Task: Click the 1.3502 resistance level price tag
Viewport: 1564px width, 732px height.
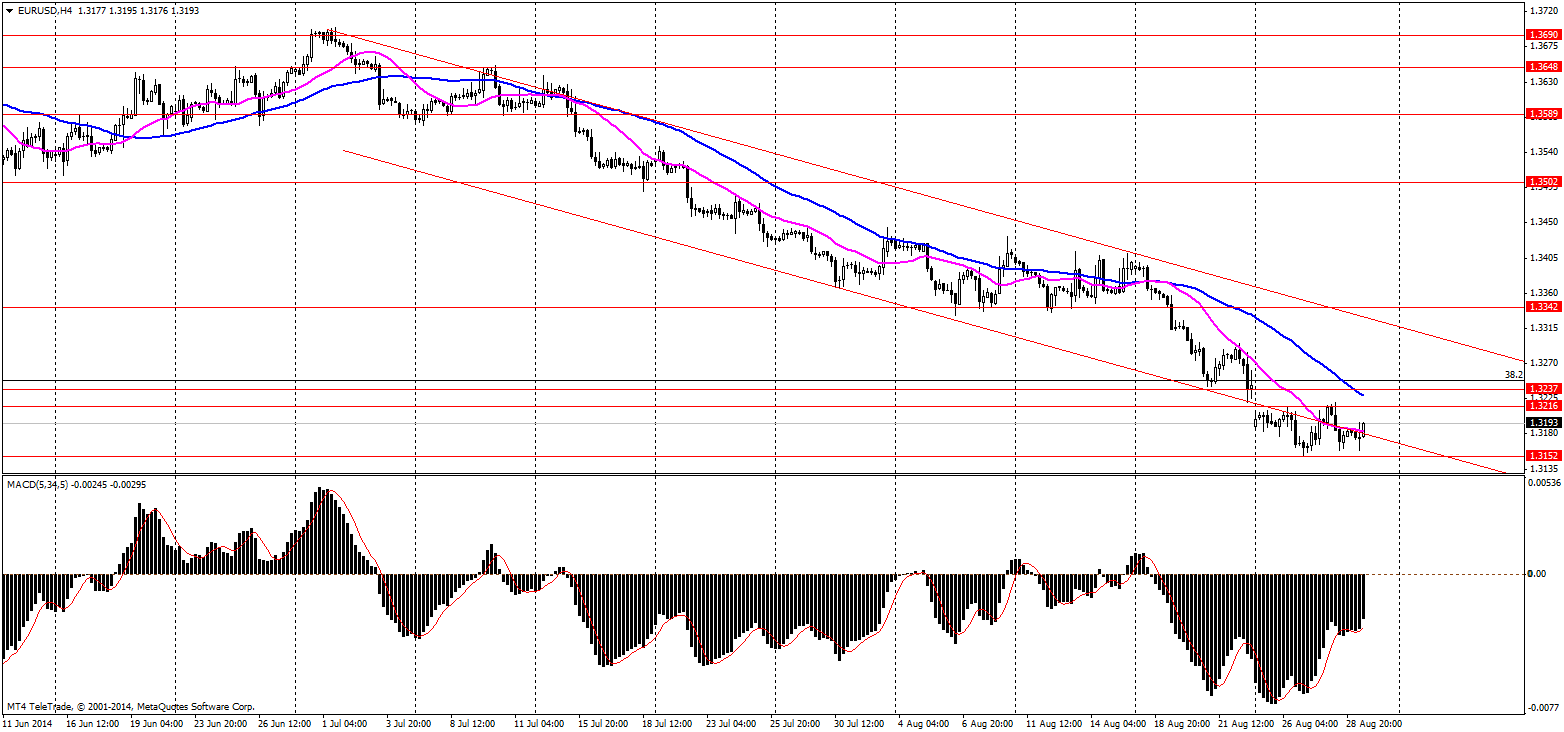Action: [1543, 182]
